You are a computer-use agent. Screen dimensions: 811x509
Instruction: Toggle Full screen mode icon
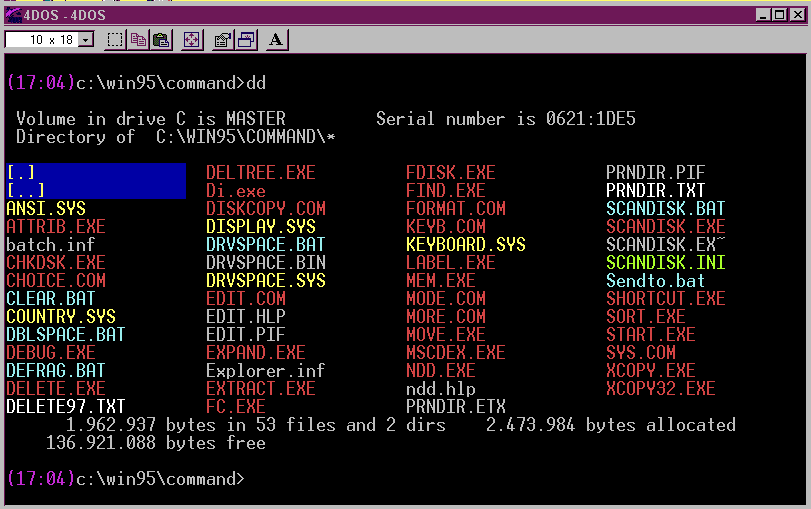tap(192, 40)
